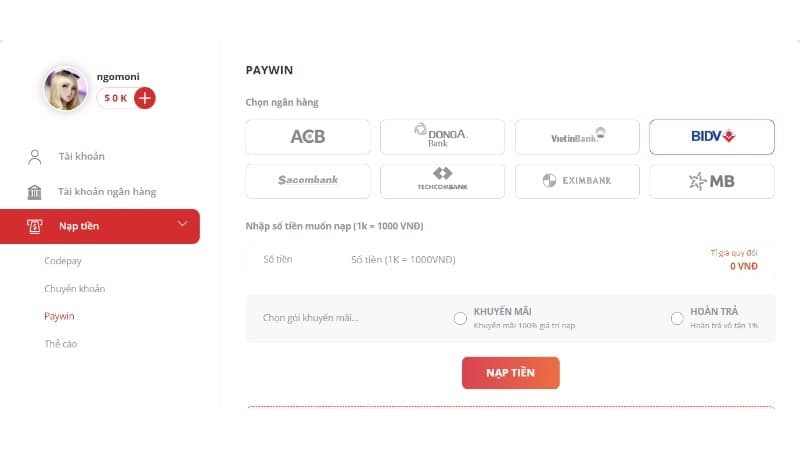Screen dimensions: 800x450
Task: Go to Chuyển khoản submenu item
Action: click(74, 289)
